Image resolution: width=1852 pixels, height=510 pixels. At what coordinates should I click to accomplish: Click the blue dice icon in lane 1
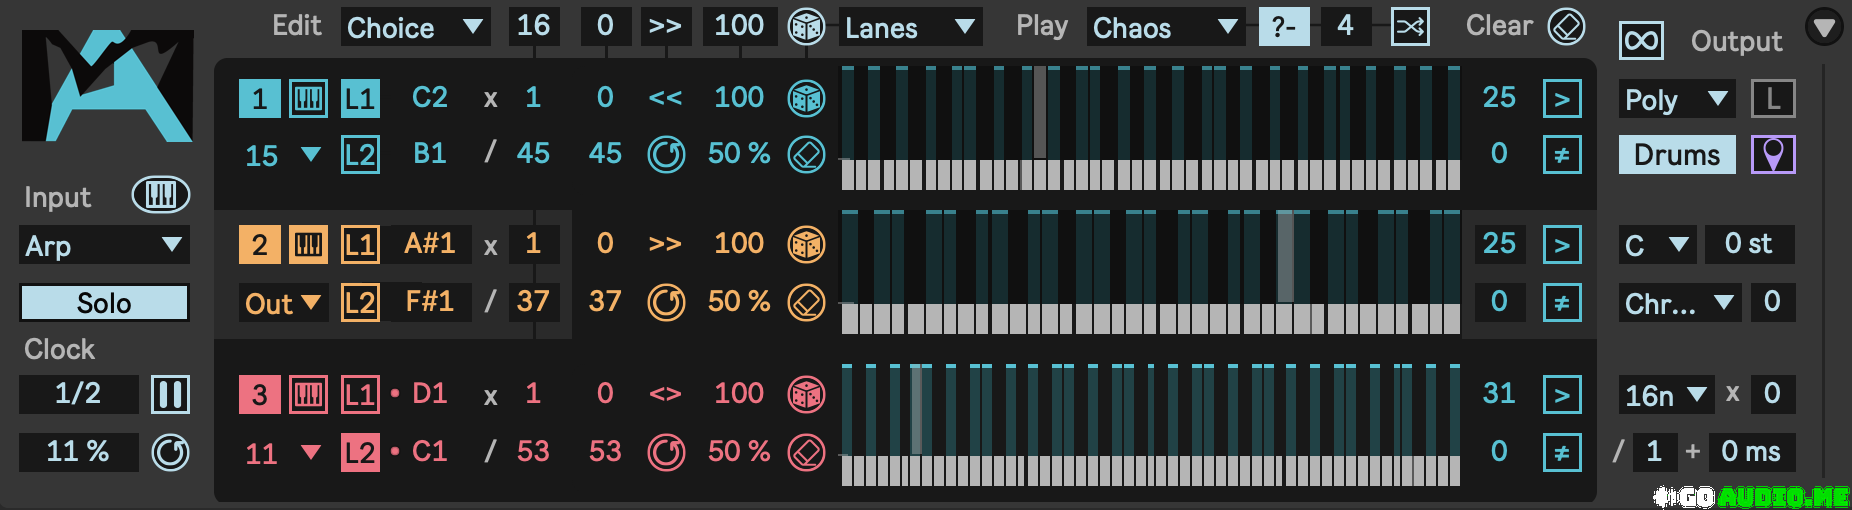806,98
